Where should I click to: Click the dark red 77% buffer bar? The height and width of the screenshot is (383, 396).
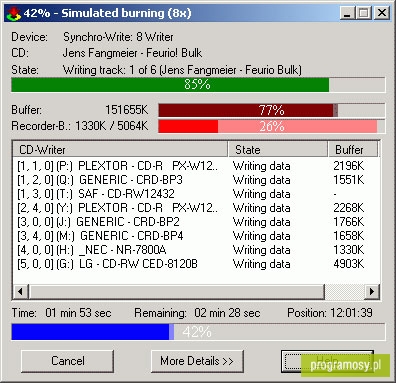(x=271, y=110)
